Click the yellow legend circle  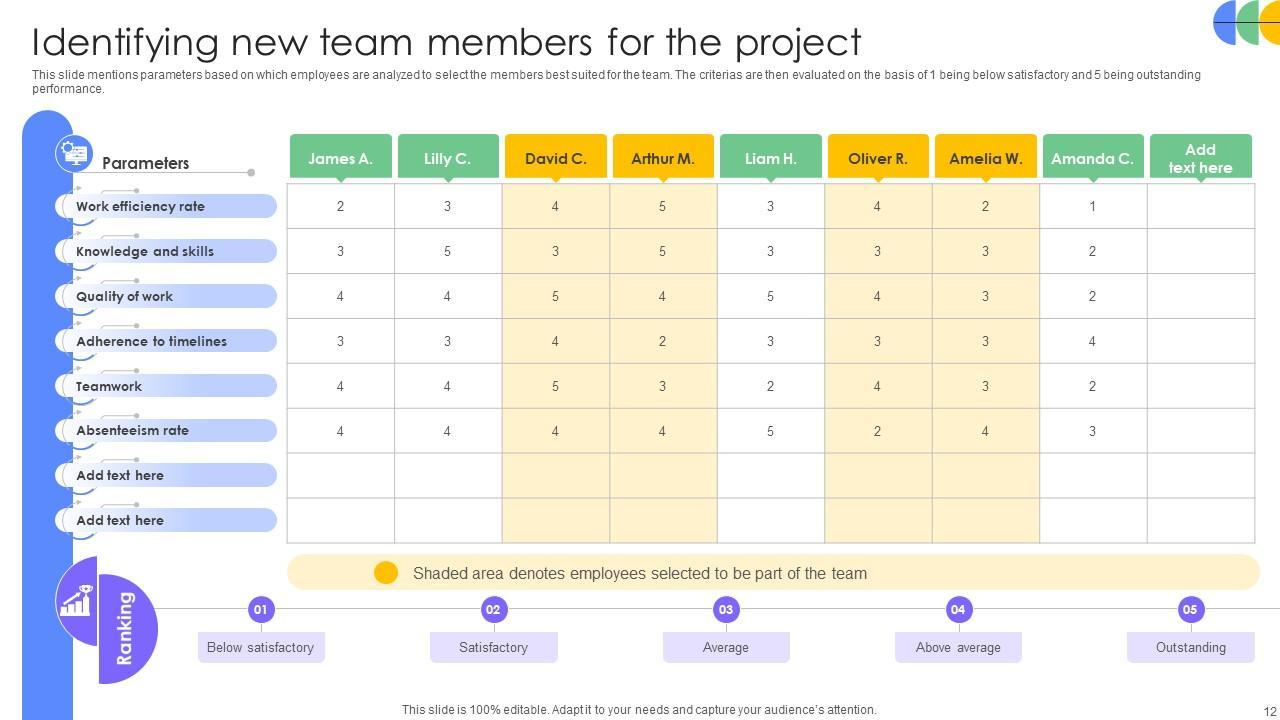386,573
